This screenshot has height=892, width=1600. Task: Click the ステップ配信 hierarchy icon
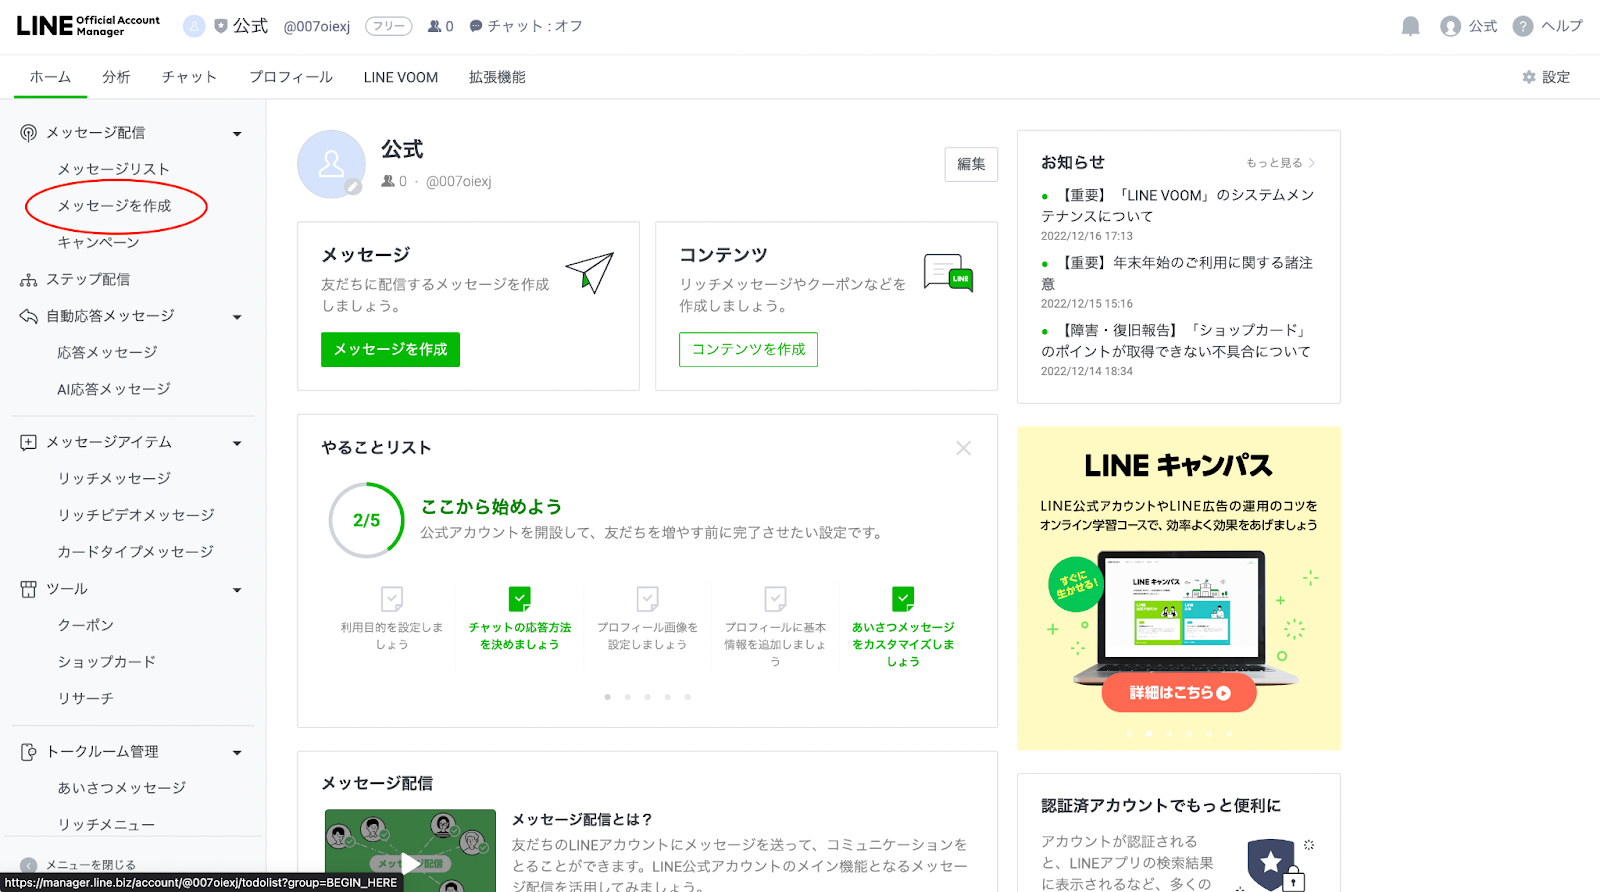pos(28,280)
